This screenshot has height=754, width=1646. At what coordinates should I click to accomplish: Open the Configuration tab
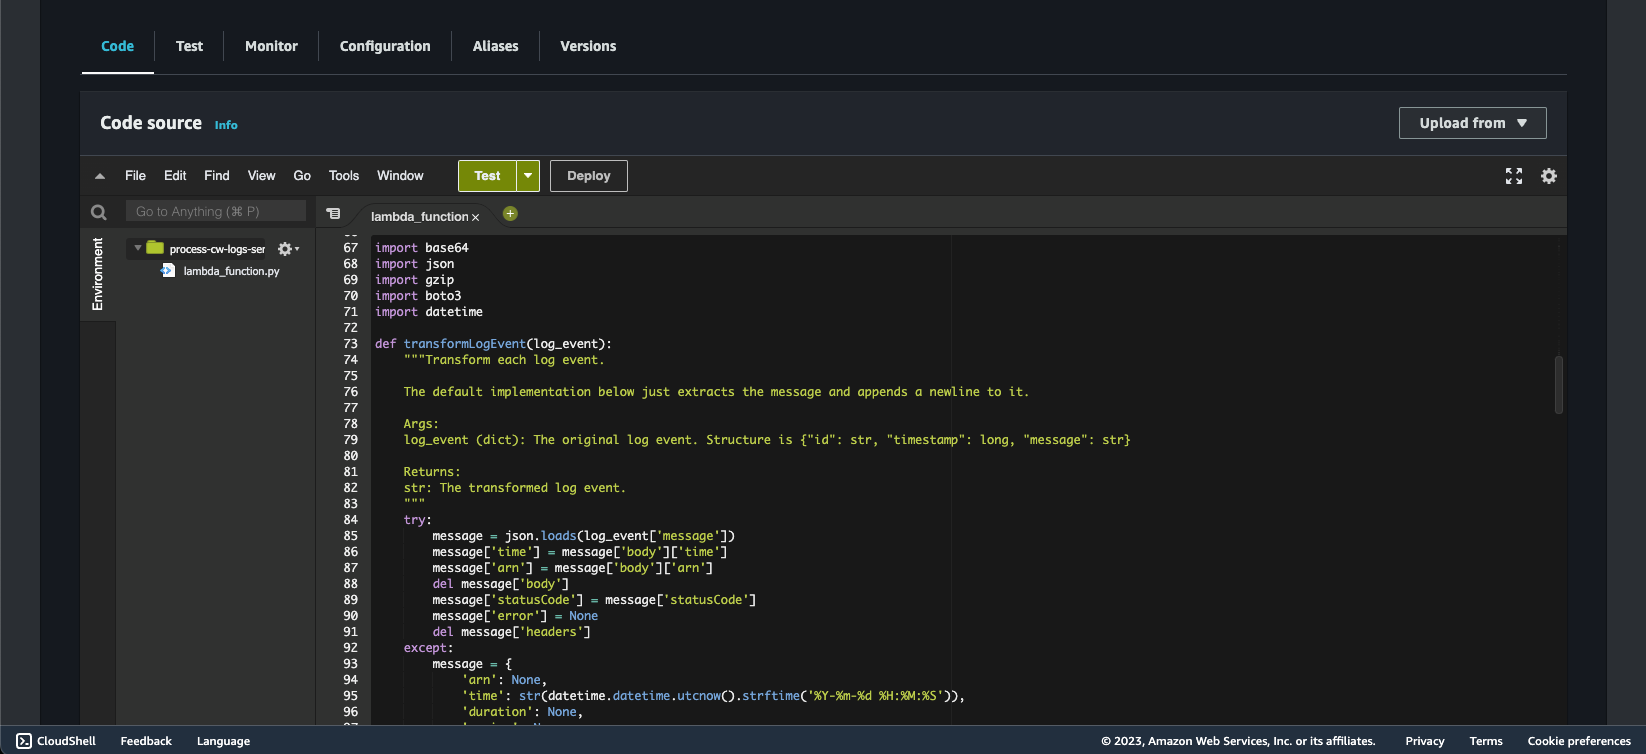[385, 46]
